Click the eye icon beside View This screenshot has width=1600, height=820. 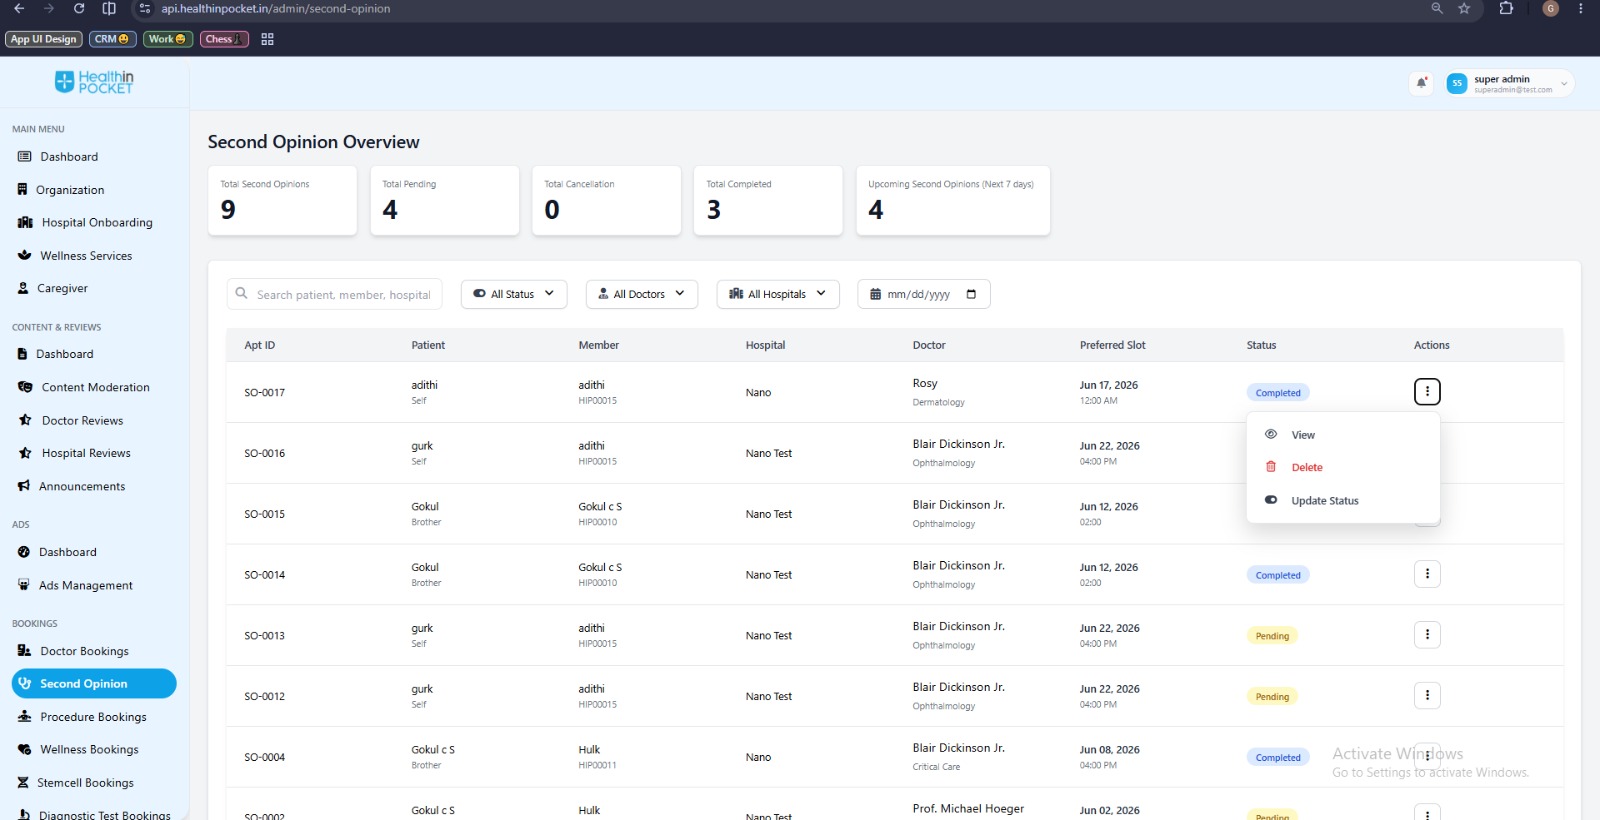tap(1271, 434)
